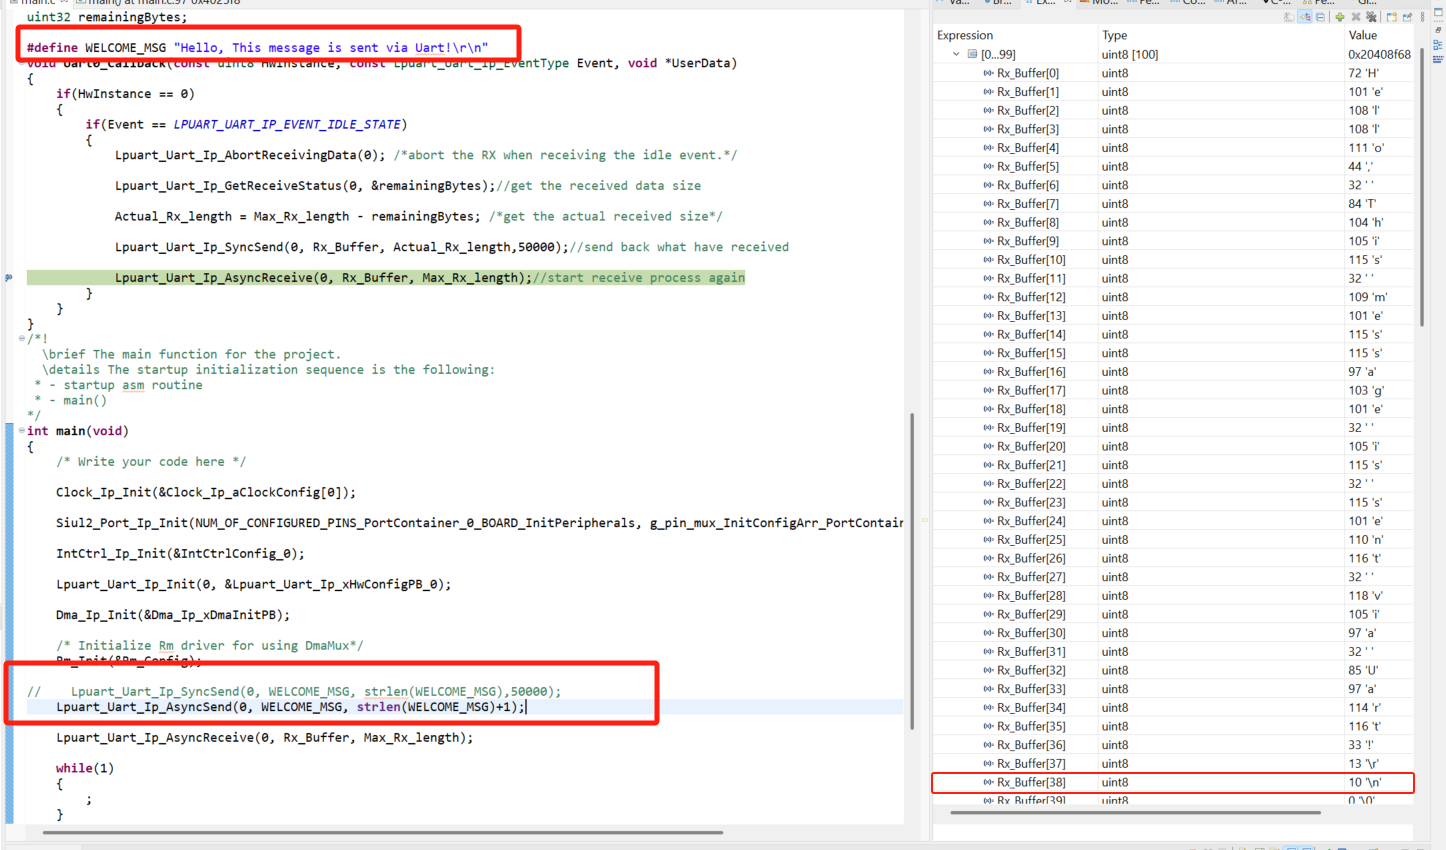This screenshot has height=850, width=1446.
Task: Click the Clock_Ip_Init code line
Action: tap(206, 492)
